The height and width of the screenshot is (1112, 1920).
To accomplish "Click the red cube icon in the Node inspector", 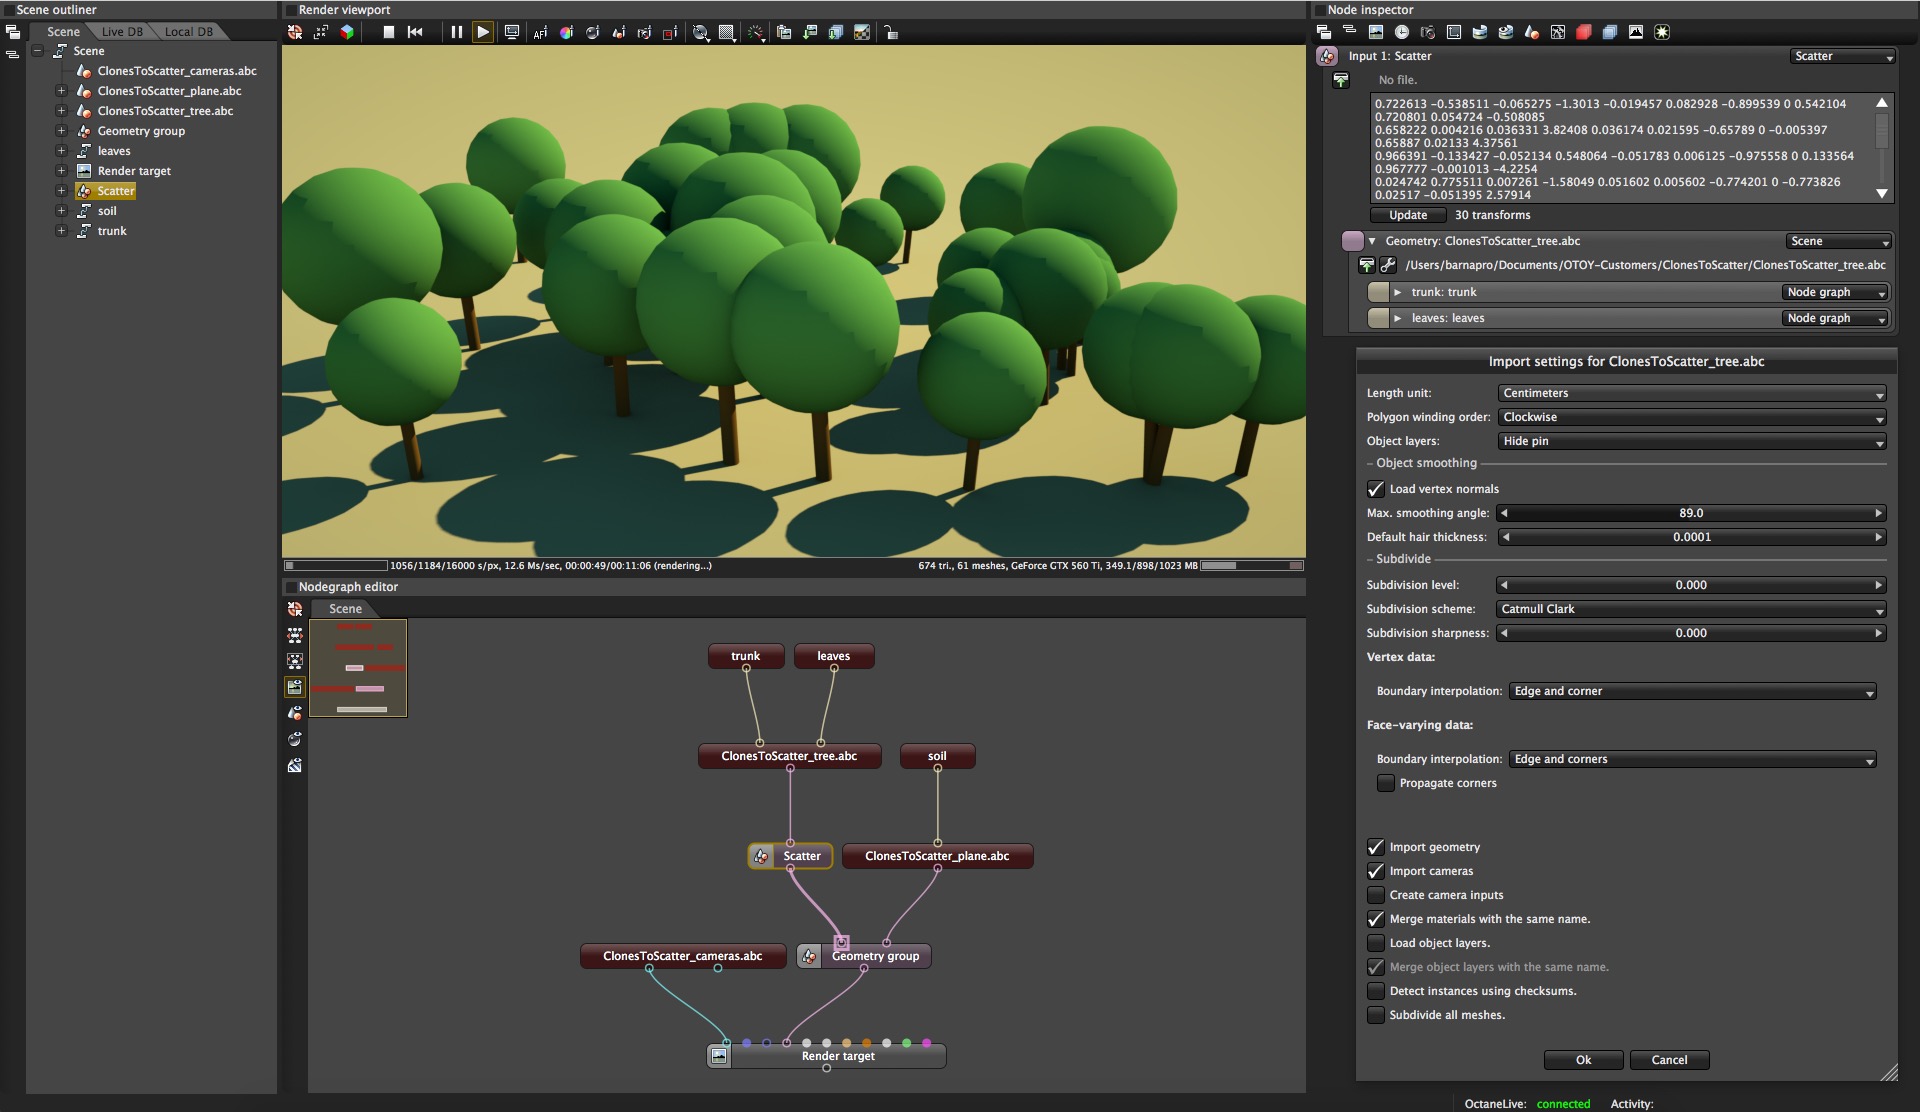I will pyautogui.click(x=1584, y=32).
